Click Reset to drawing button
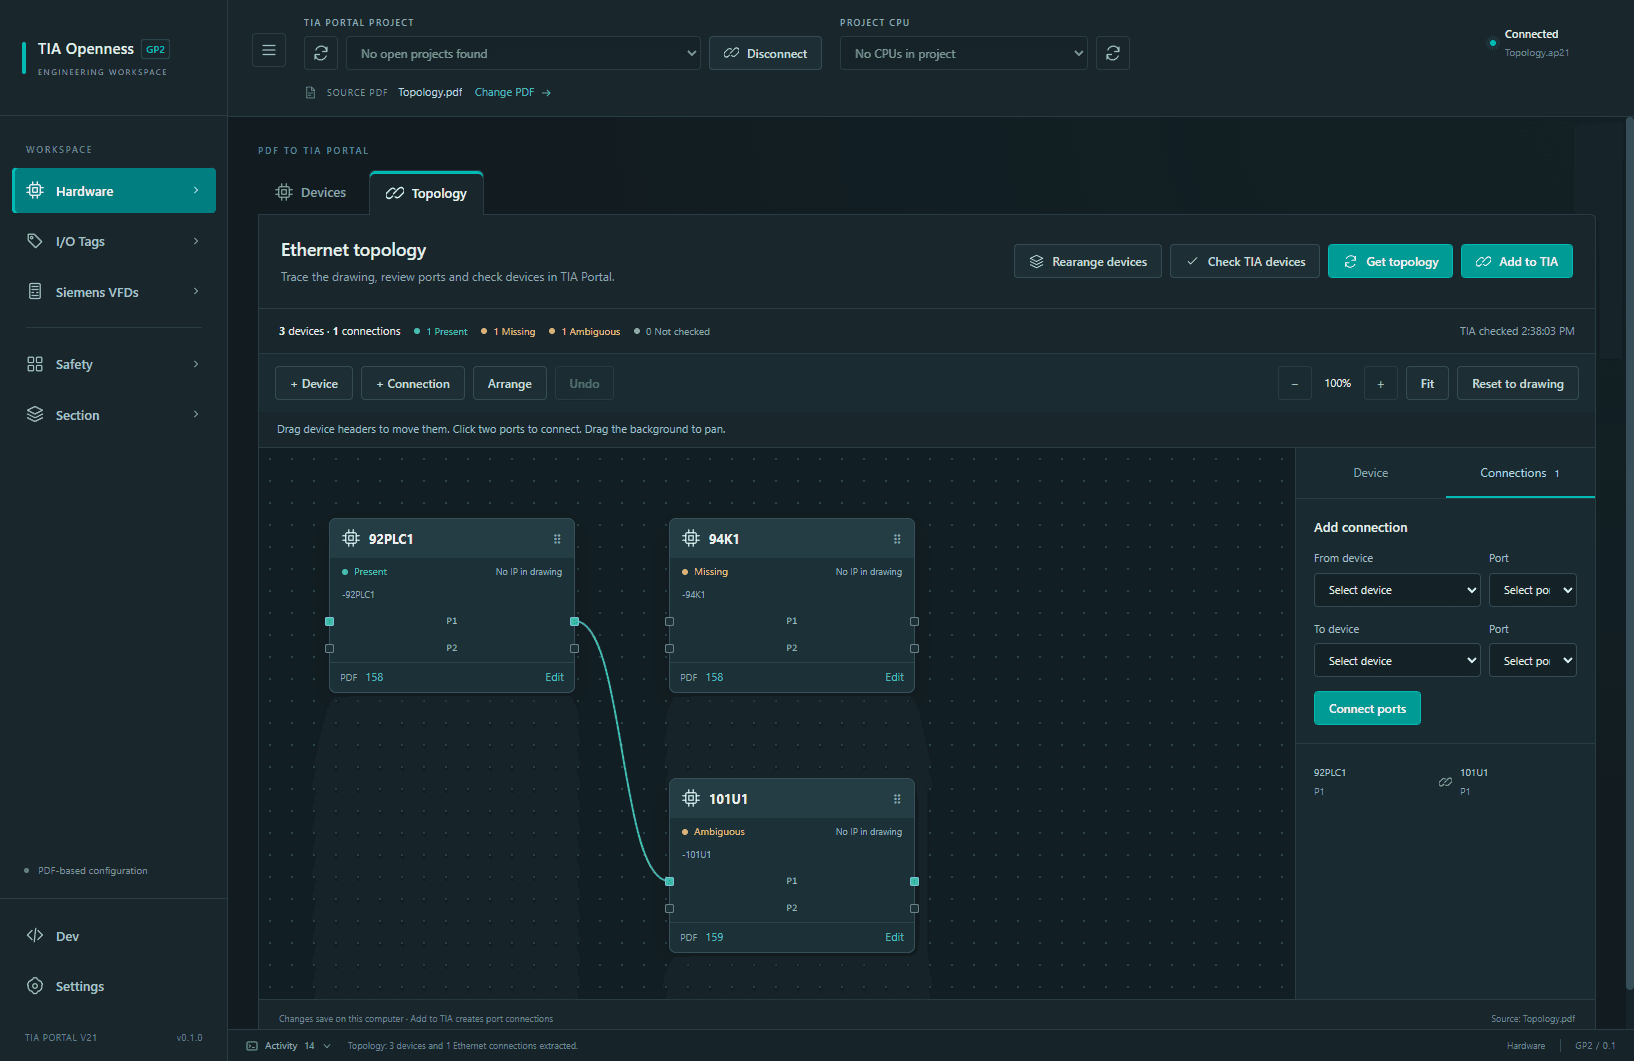1634x1061 pixels. click(1518, 384)
